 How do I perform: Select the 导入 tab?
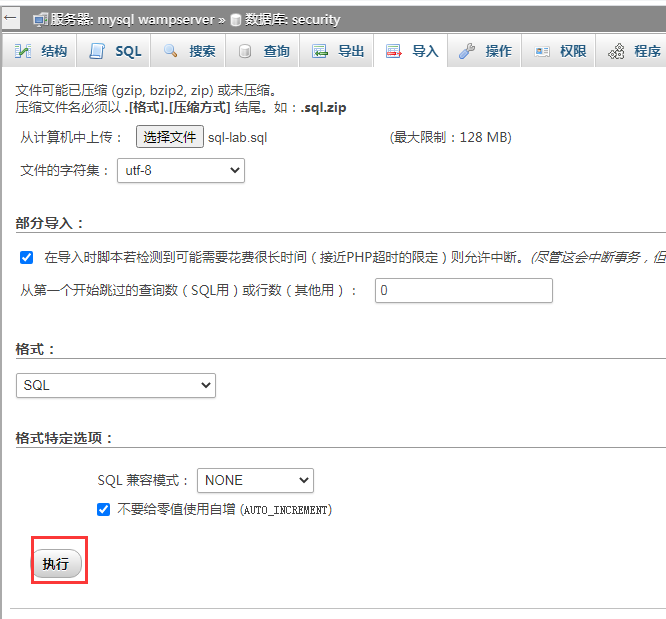click(410, 51)
